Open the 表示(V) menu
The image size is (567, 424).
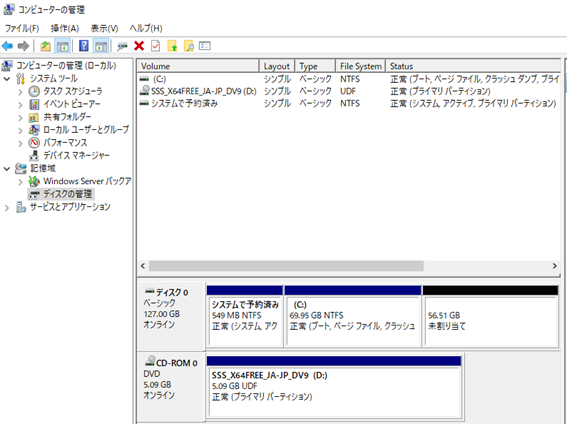[104, 28]
